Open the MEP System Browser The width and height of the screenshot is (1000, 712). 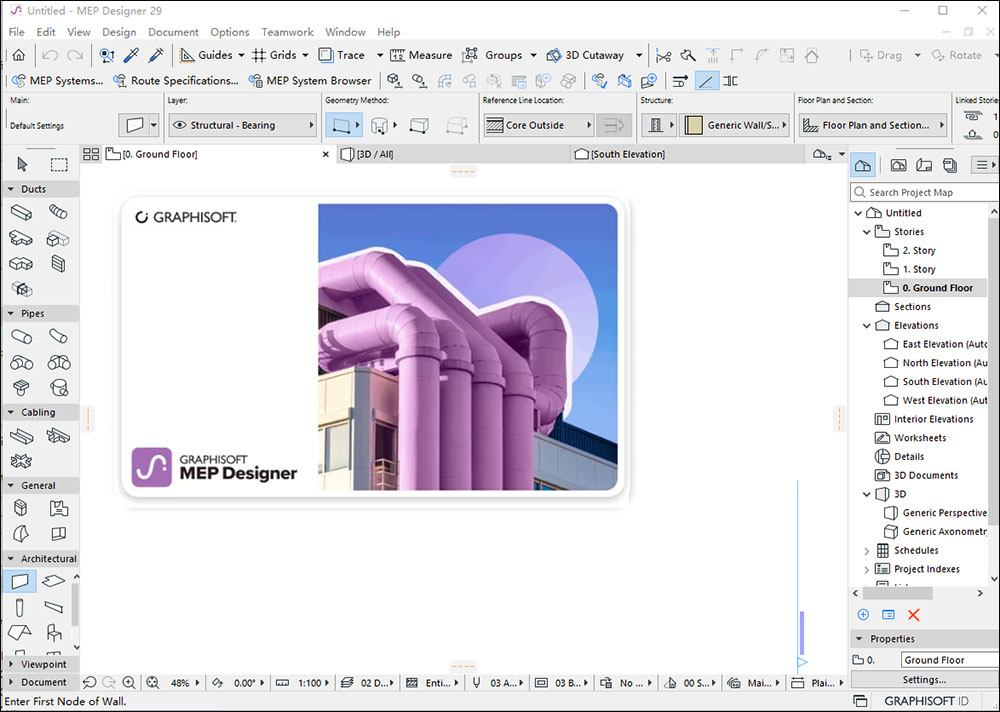point(310,81)
